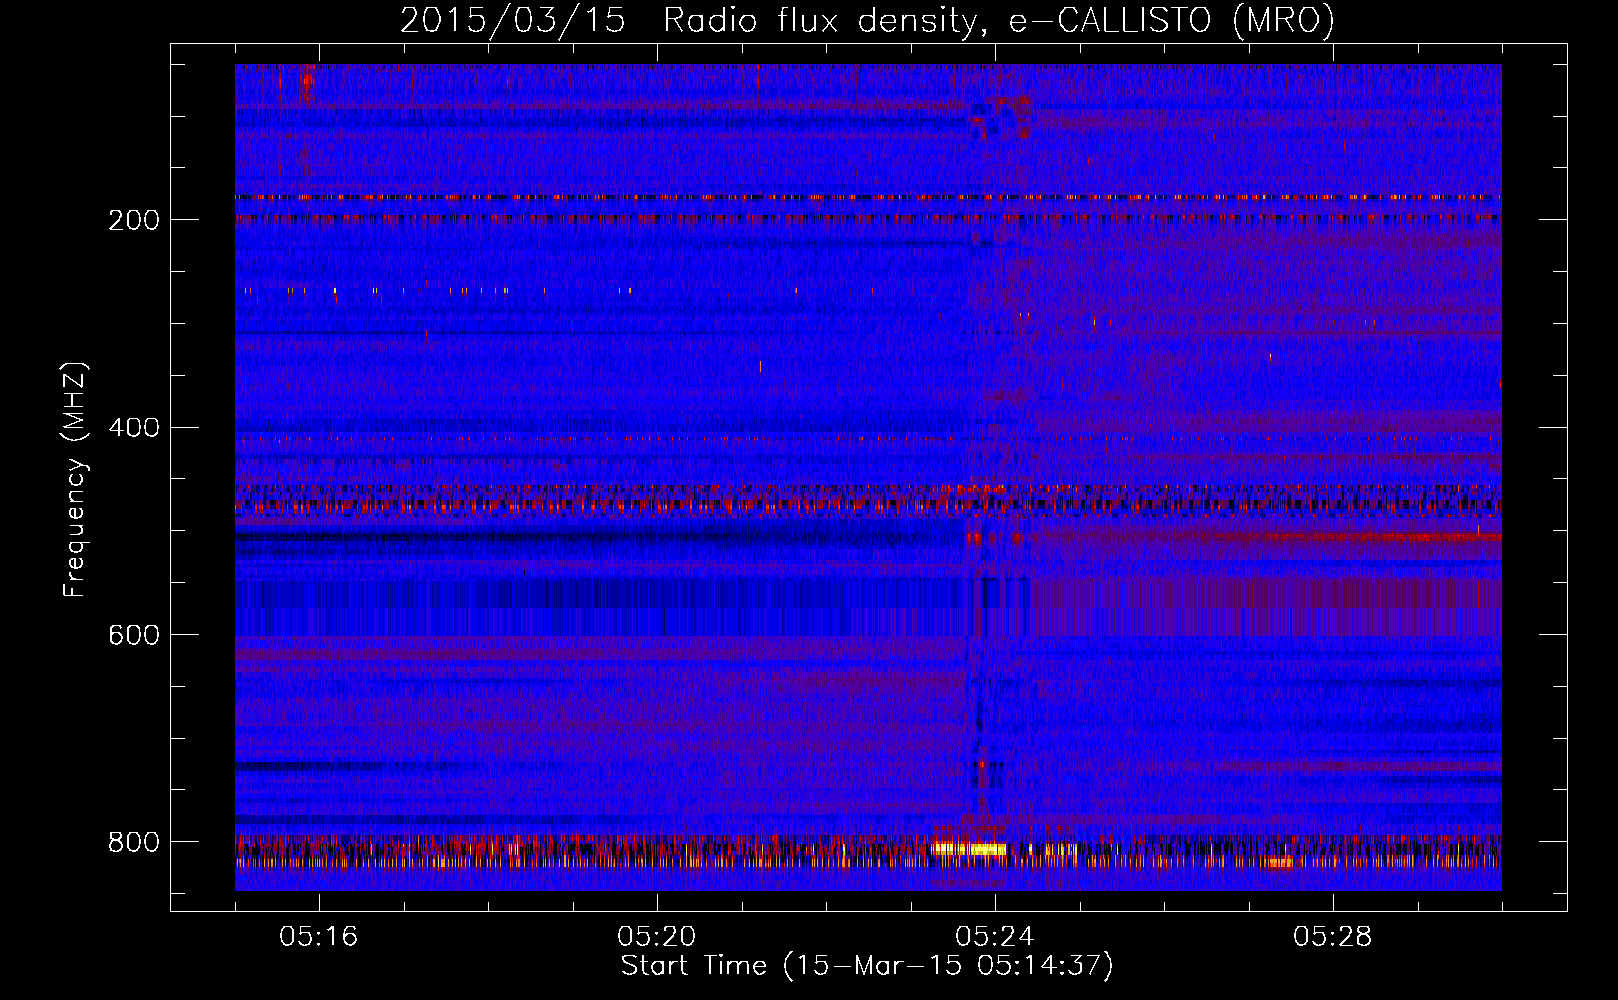Image resolution: width=1618 pixels, height=1000 pixels.
Task: Click the 600 frequency tick label
Action: pos(134,636)
